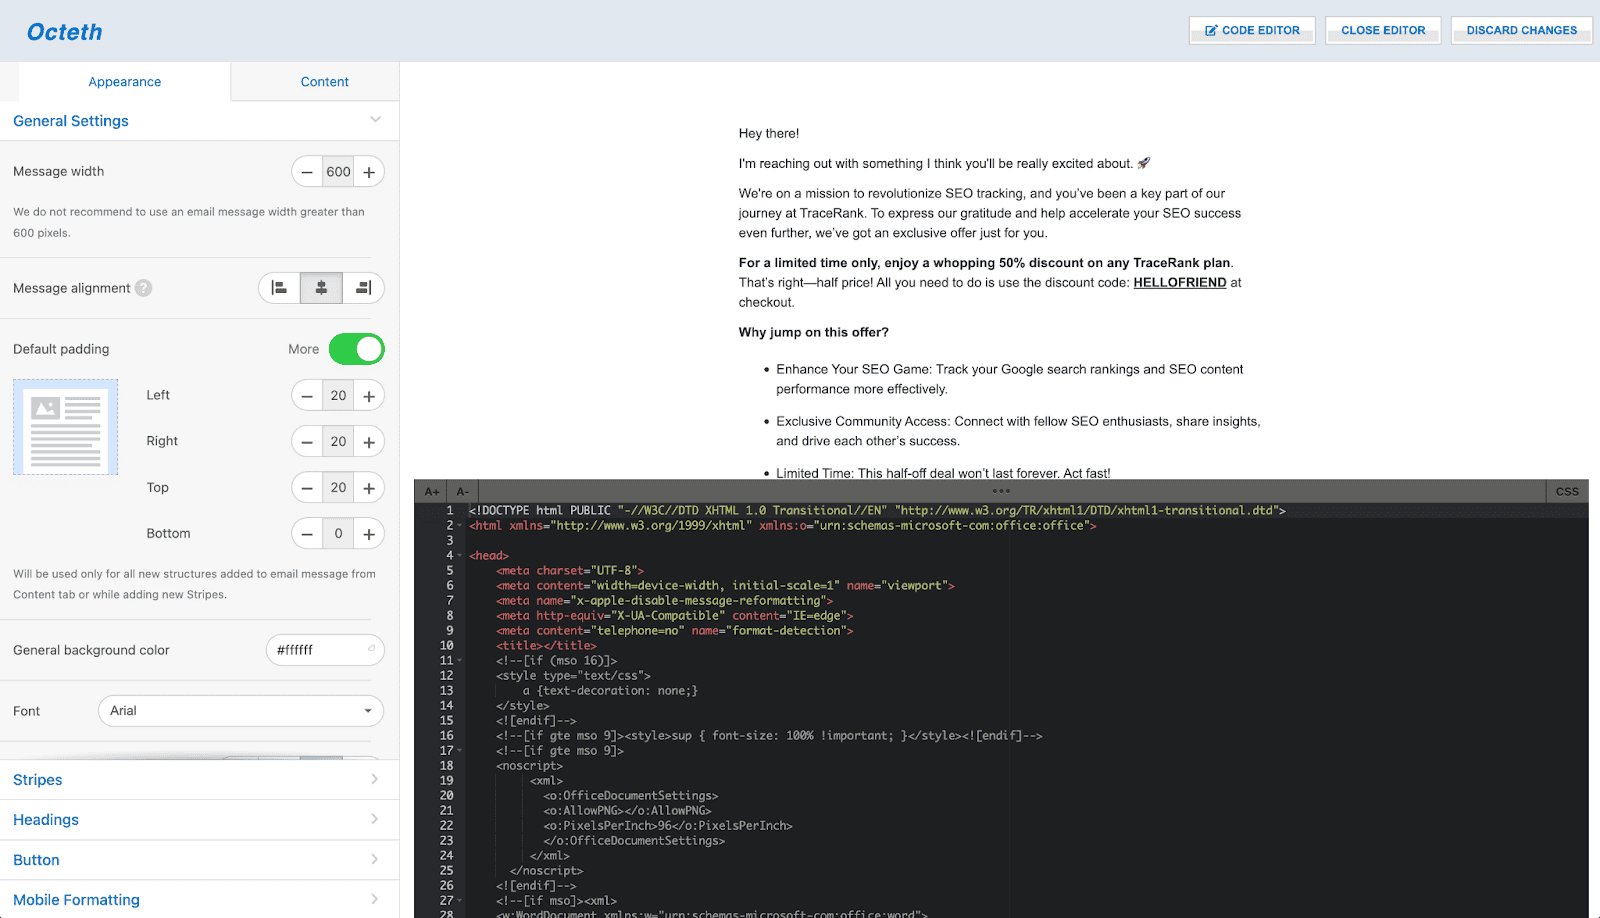Click the A+ icon to enlarge code text

(430, 491)
